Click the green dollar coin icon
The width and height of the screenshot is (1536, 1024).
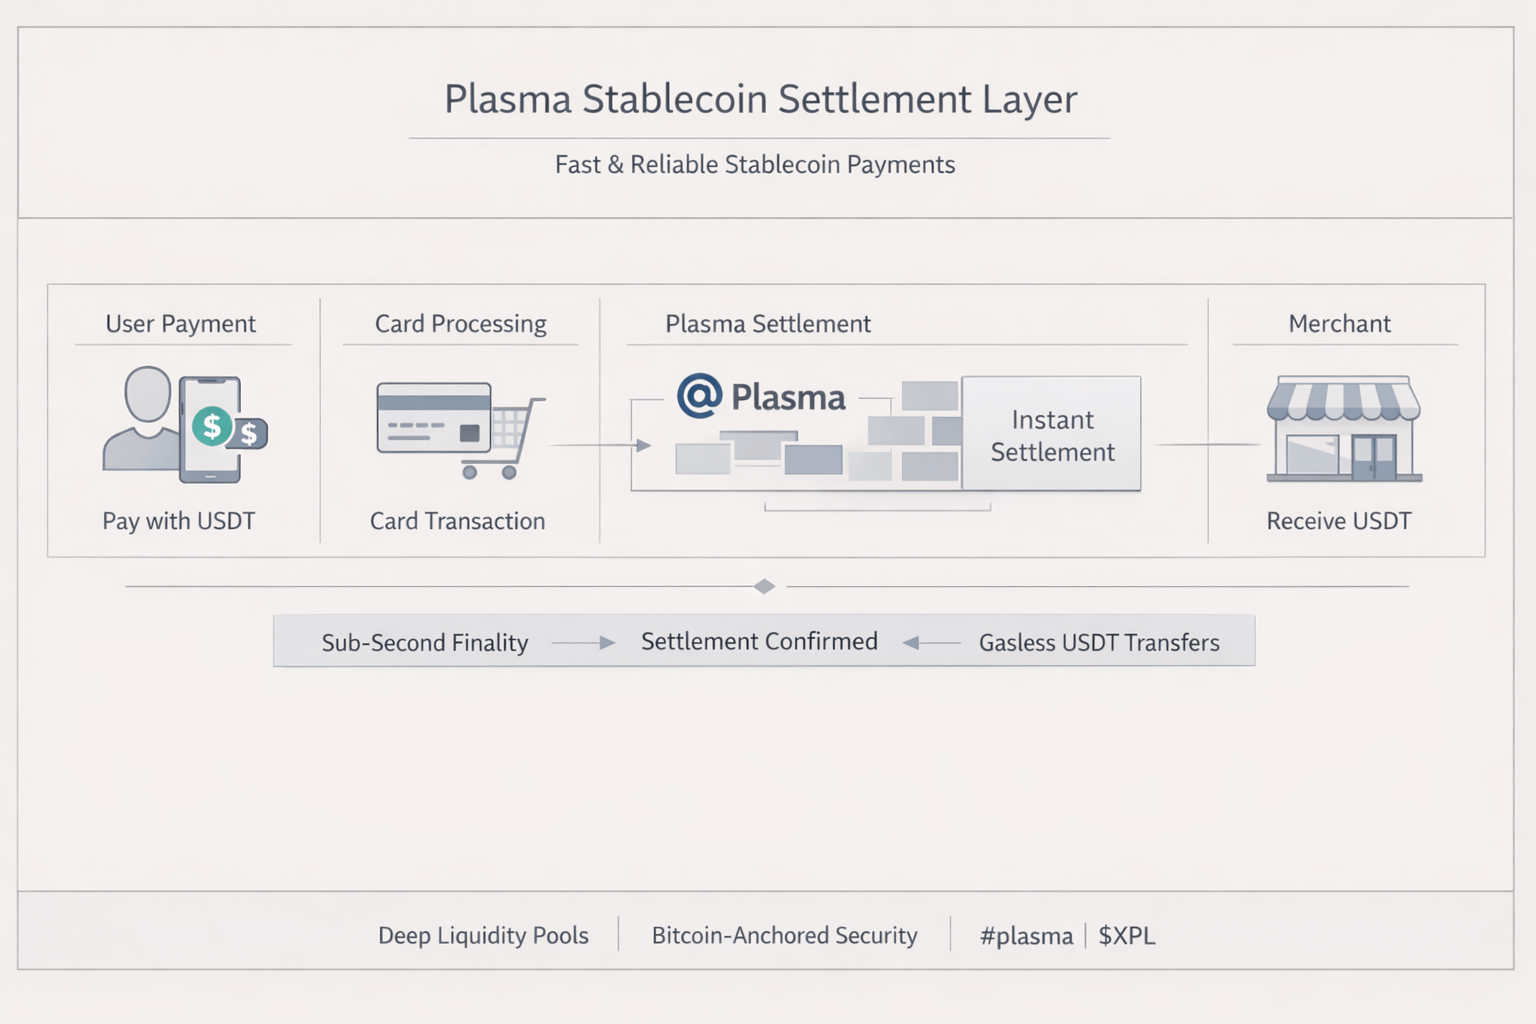click(x=212, y=426)
